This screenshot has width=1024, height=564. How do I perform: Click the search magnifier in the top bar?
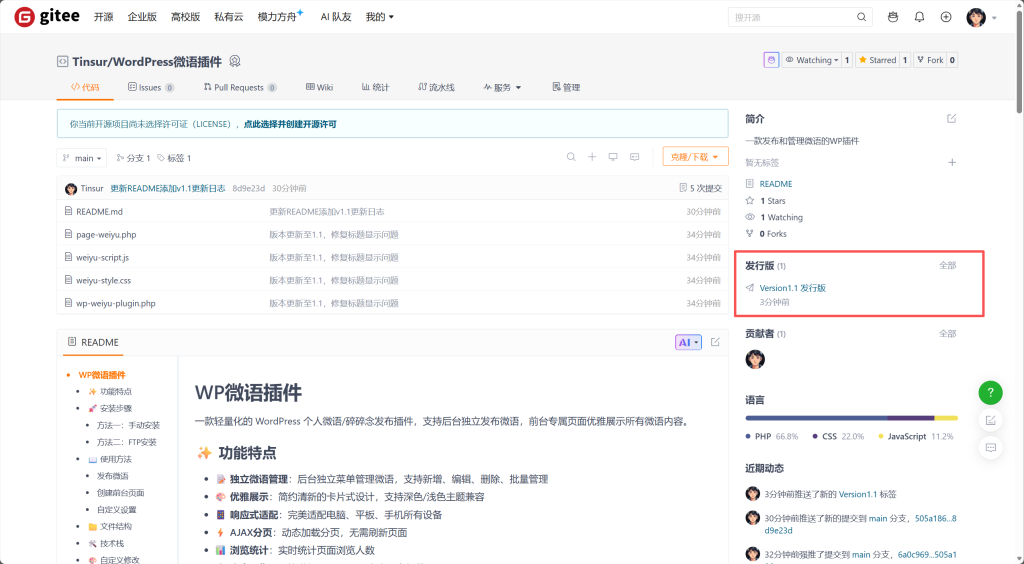tap(861, 17)
